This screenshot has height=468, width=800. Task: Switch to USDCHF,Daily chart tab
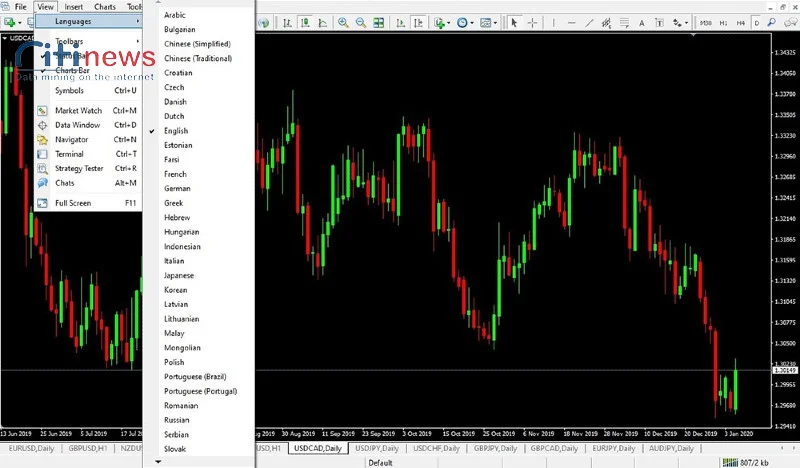(x=437, y=448)
